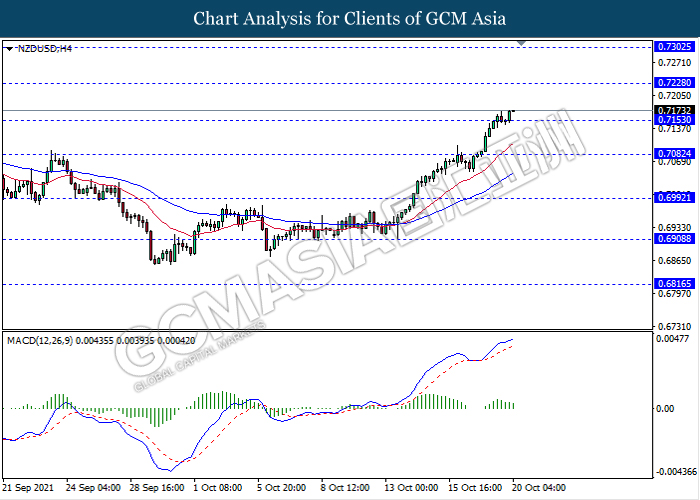Viewport: 700px width, 500px height.
Task: Click the chart shift triangle marker at top
Action: (x=521, y=43)
